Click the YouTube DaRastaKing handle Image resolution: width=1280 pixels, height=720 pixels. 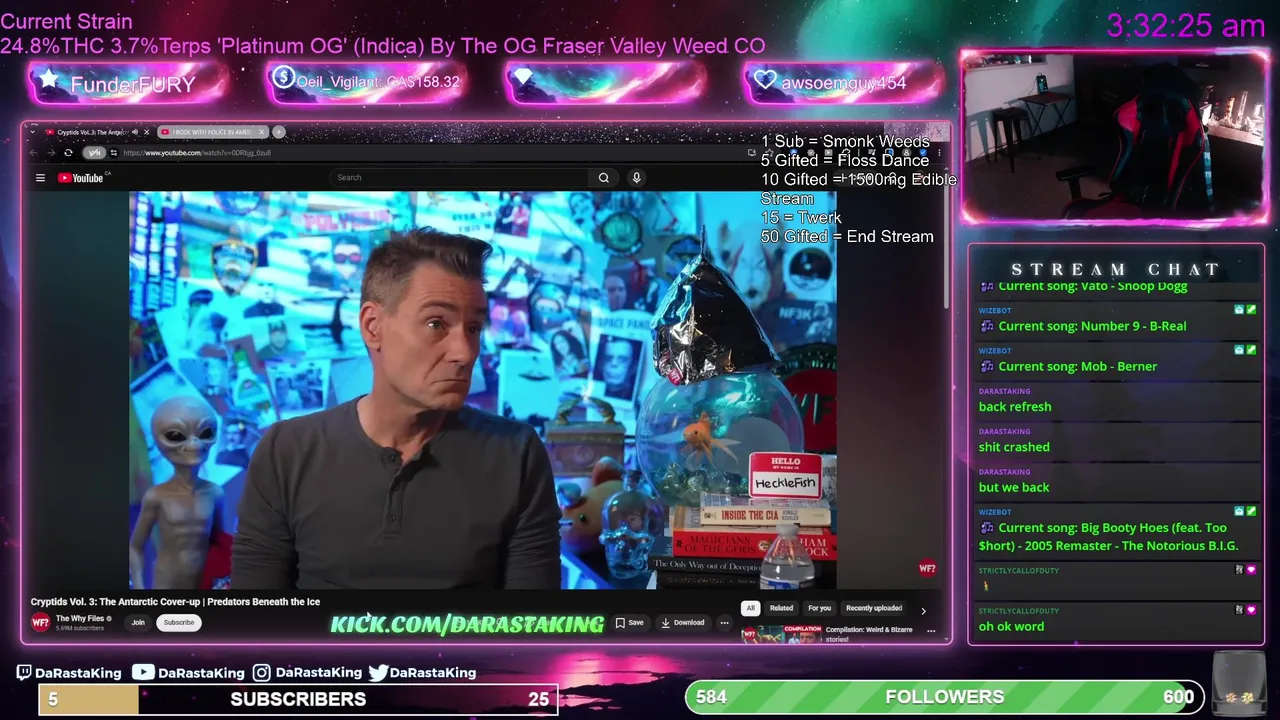pos(187,673)
